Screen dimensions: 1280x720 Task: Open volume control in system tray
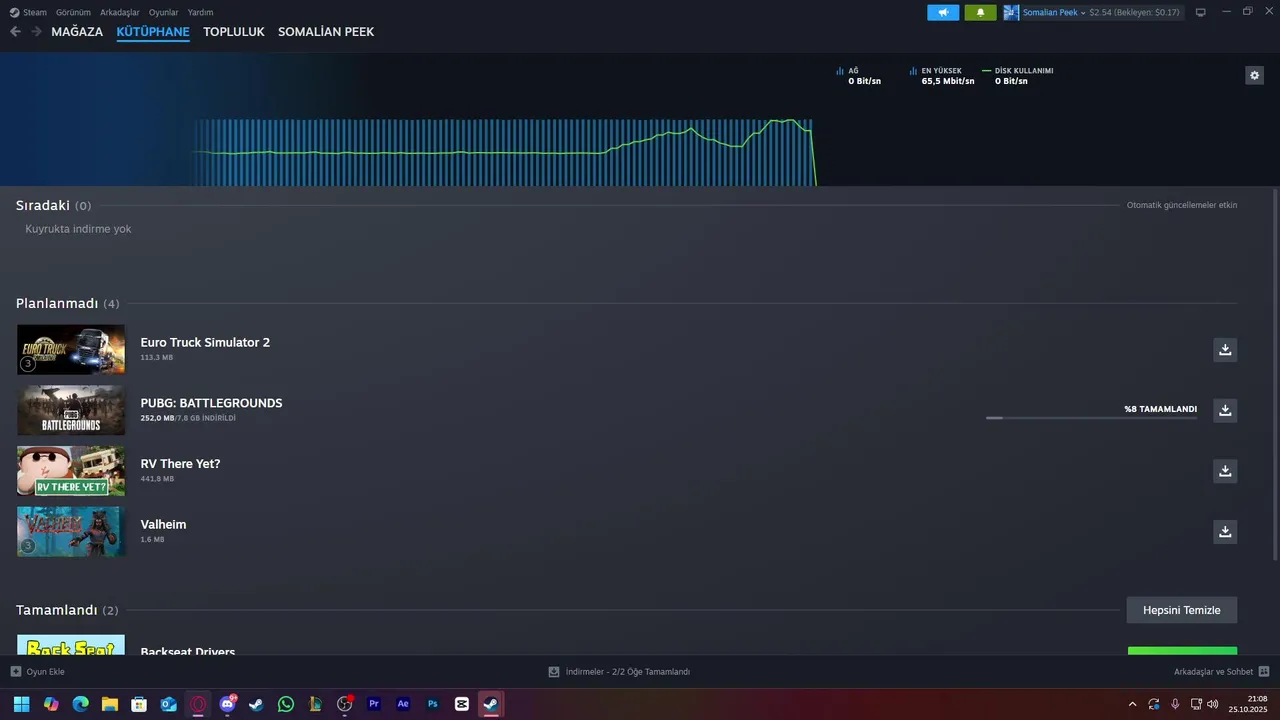point(1213,704)
